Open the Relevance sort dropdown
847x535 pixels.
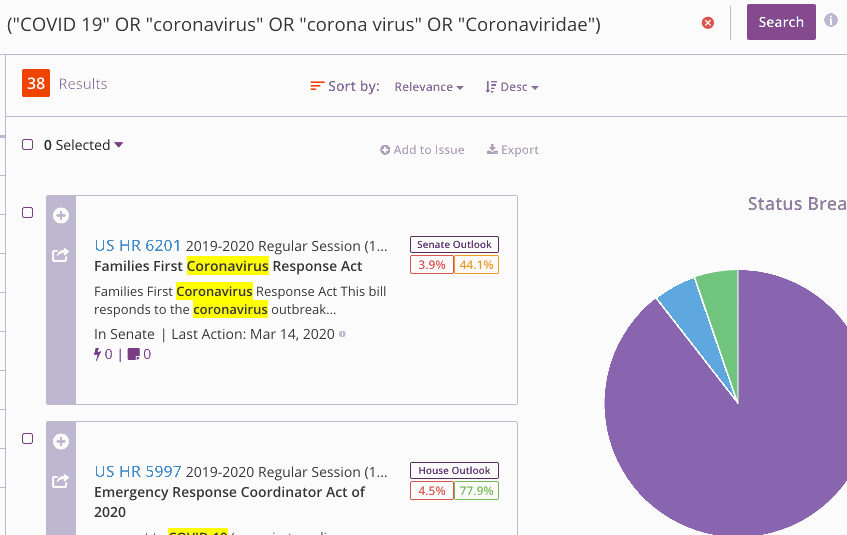pos(429,87)
